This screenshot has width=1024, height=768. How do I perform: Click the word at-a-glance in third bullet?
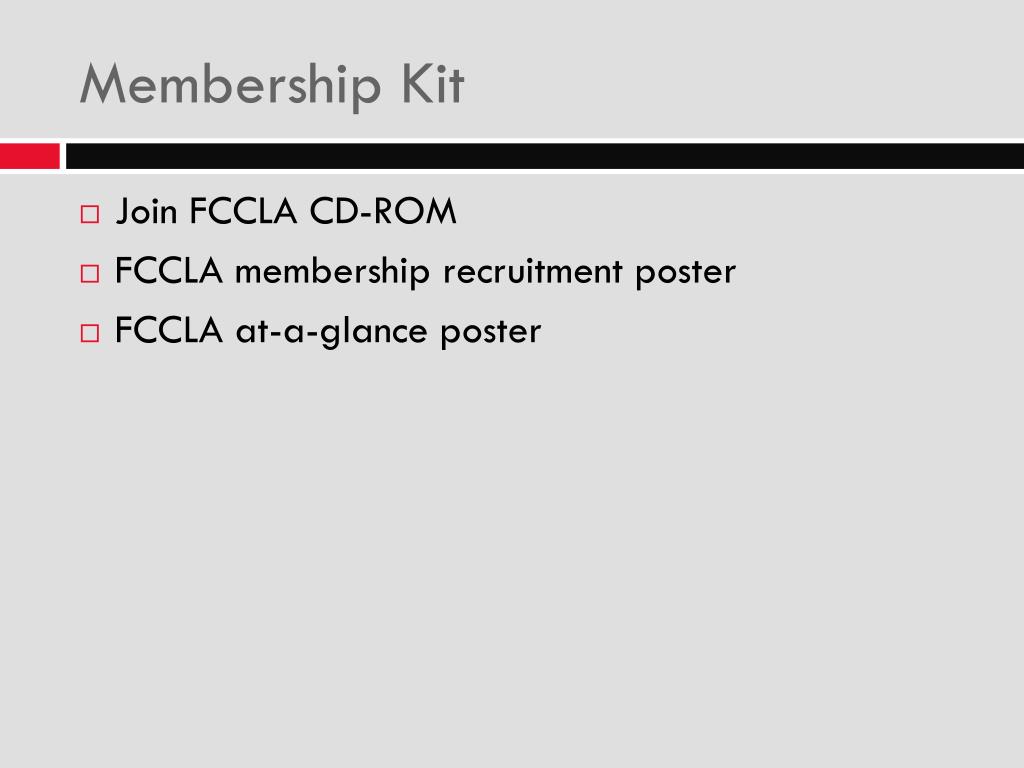(x=331, y=332)
